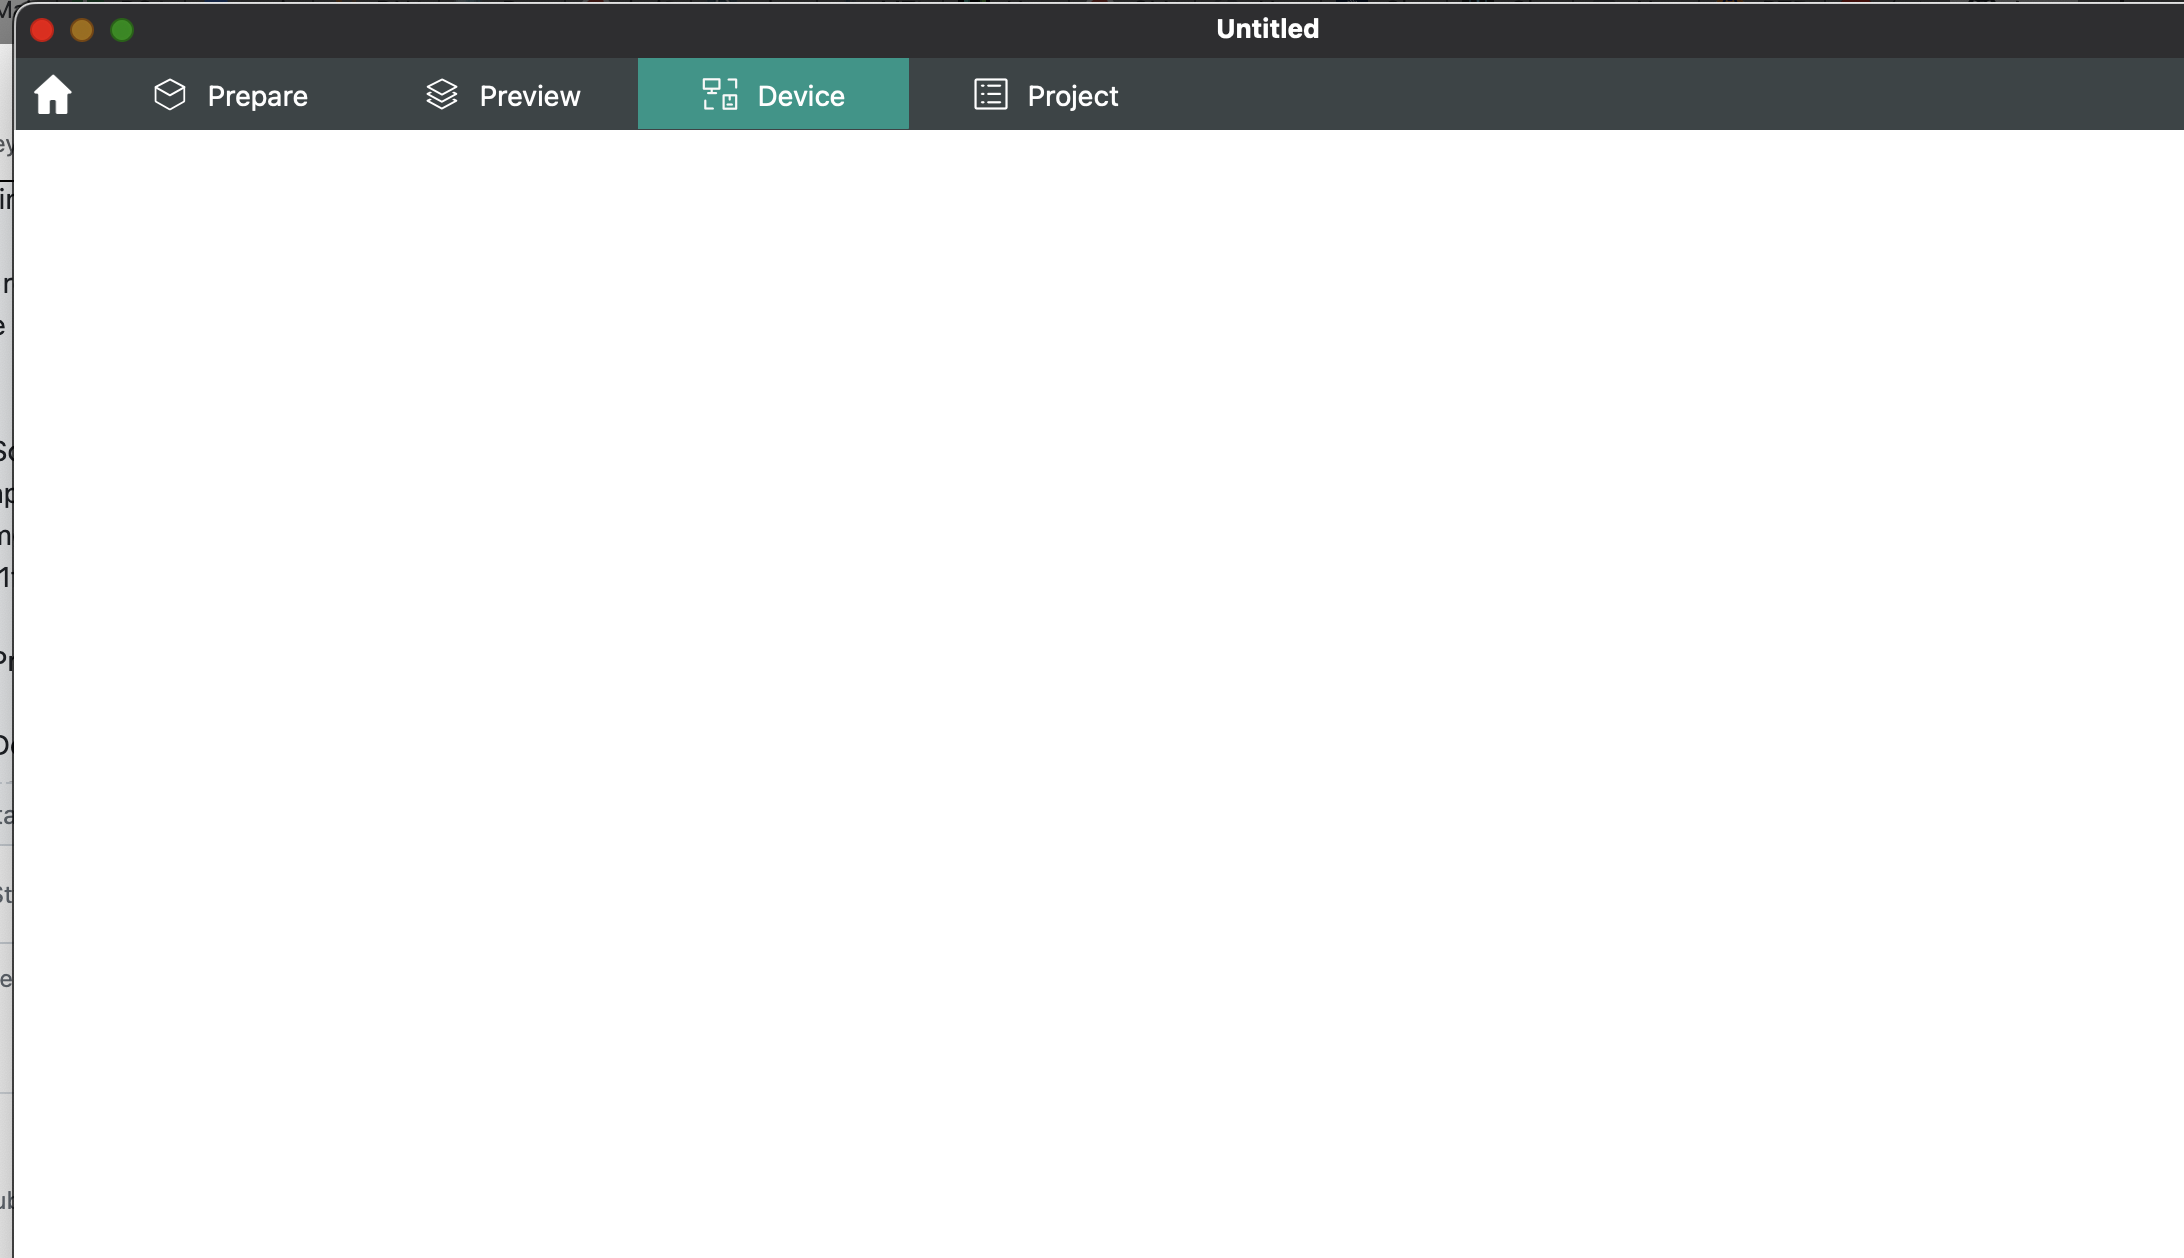Click the Project label text

[1071, 95]
